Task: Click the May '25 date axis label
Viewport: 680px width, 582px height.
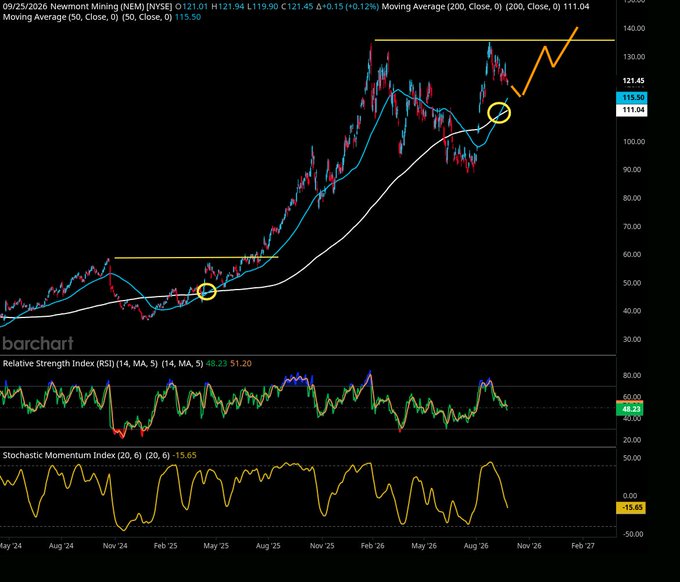Action: coord(216,546)
